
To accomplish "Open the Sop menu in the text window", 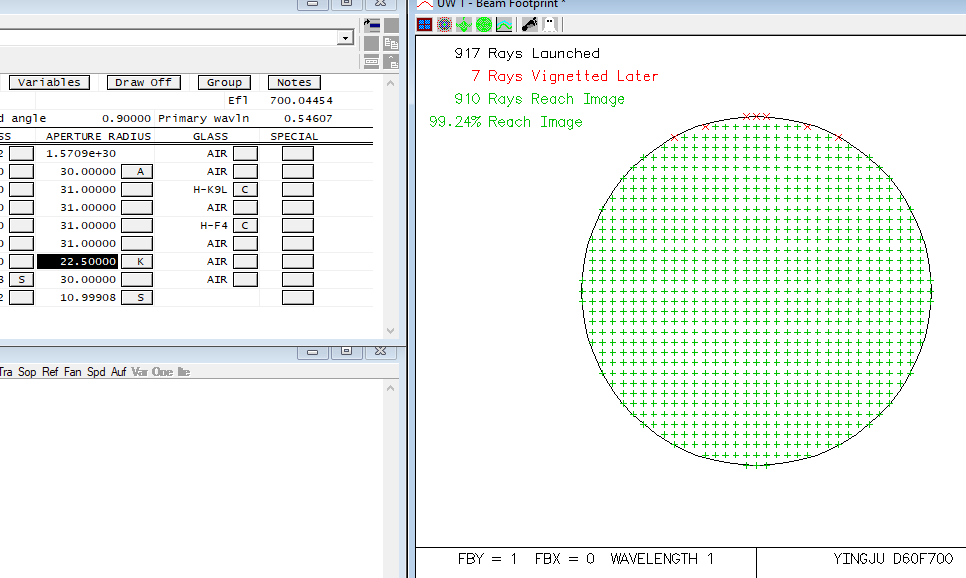I will (27, 372).
